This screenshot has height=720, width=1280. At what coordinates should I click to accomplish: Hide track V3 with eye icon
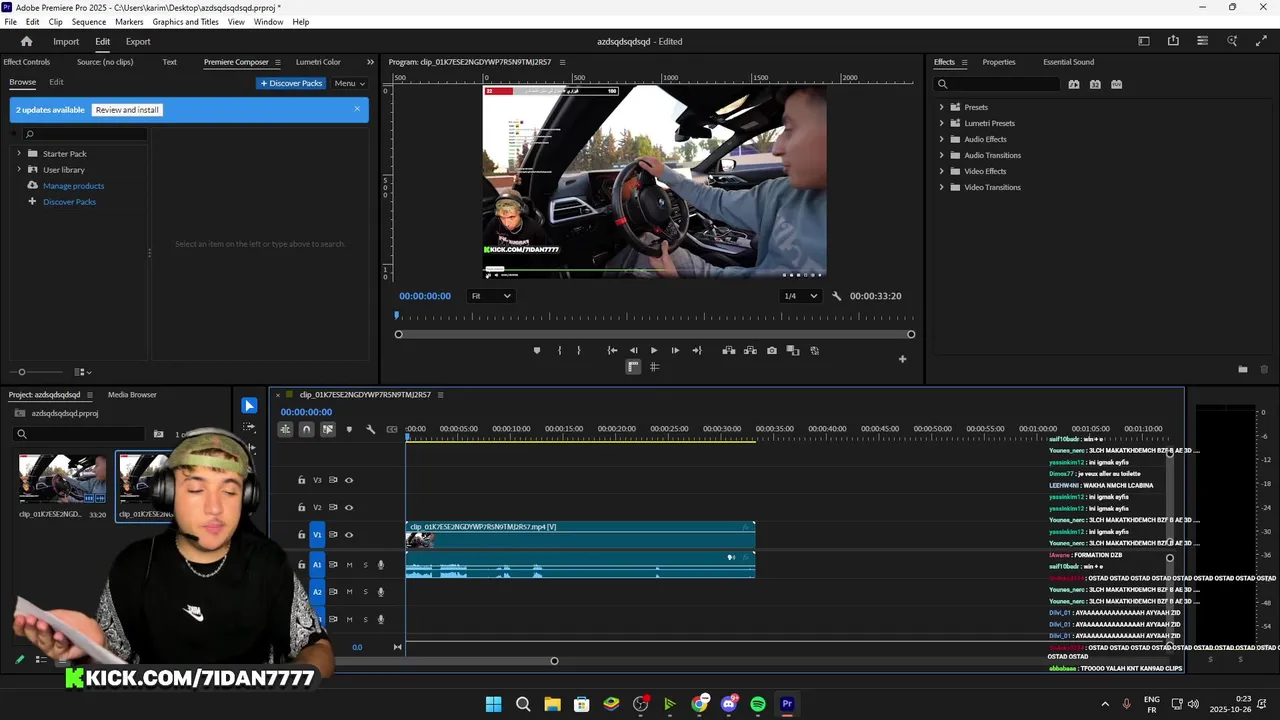(349, 480)
